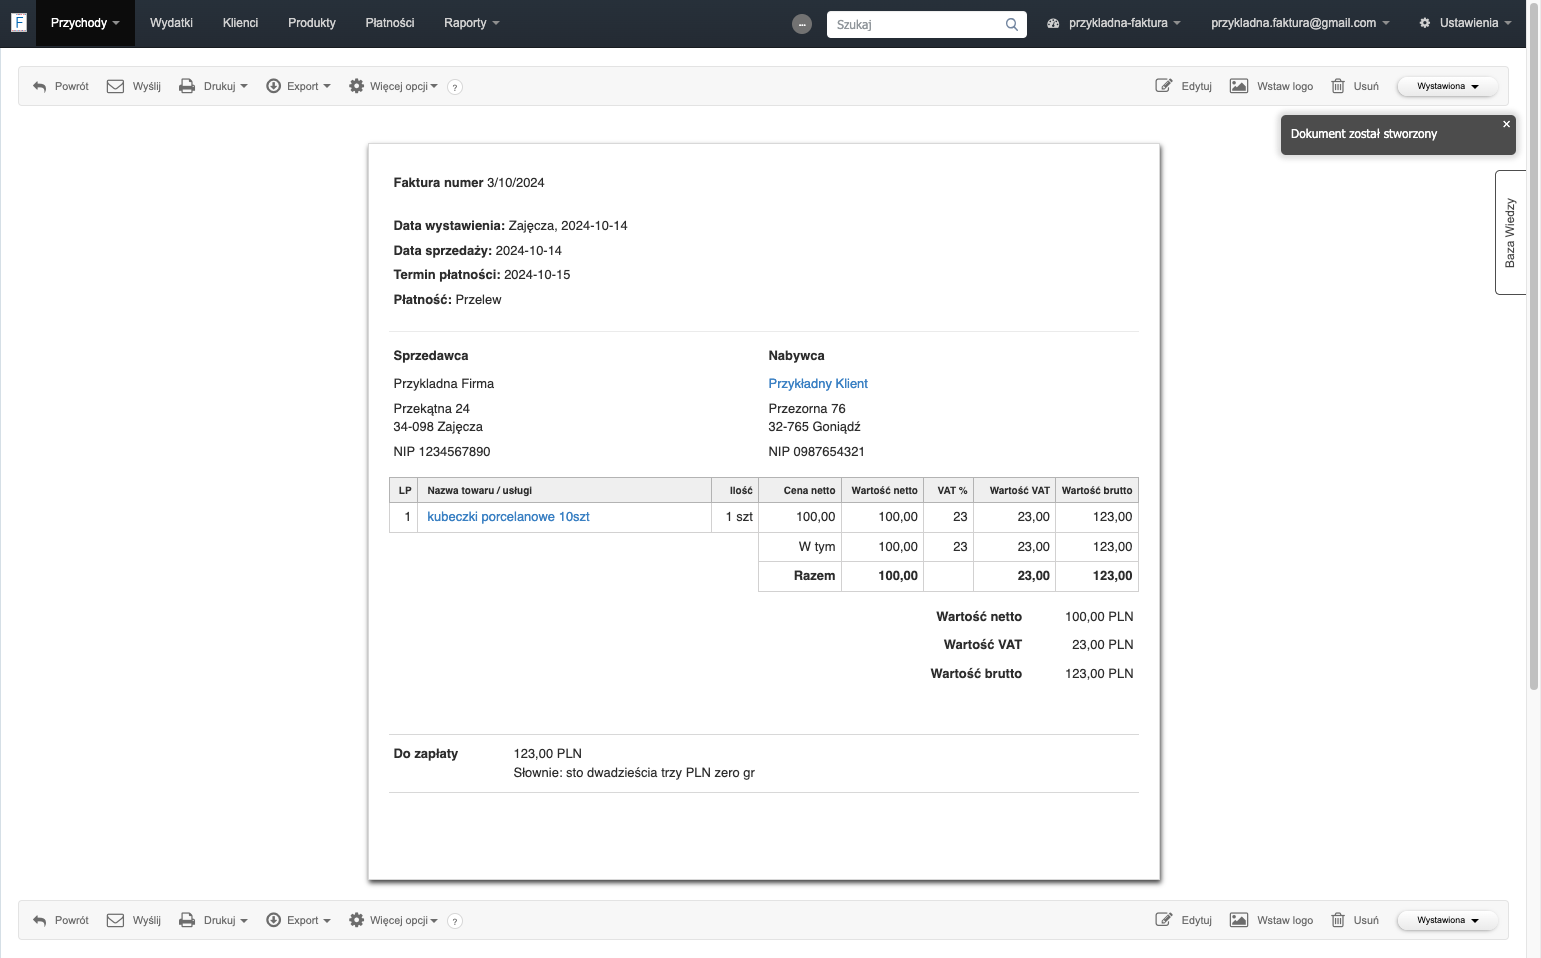The width and height of the screenshot is (1541, 958).
Task: Click the Drukuj printer icon in bottom toolbar
Action: click(x=187, y=920)
